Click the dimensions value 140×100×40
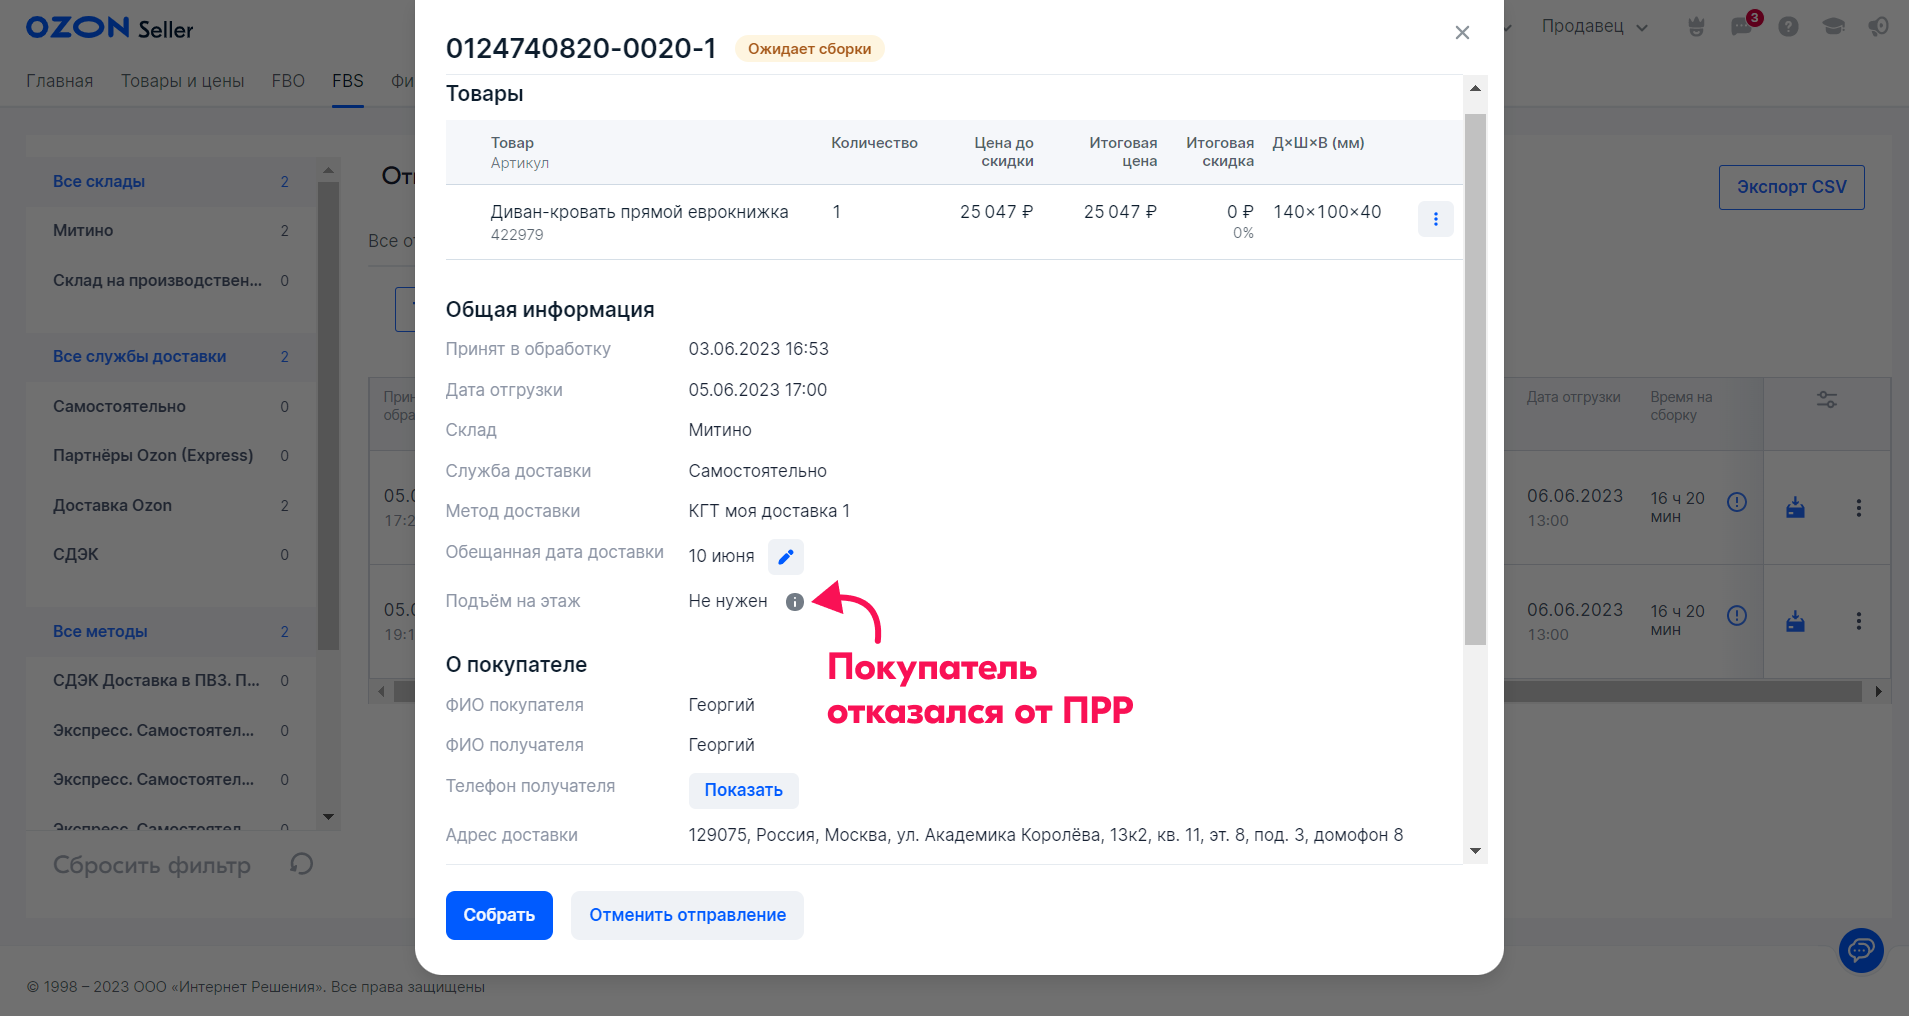Screen dimensions: 1909x1016 [x=1327, y=212]
